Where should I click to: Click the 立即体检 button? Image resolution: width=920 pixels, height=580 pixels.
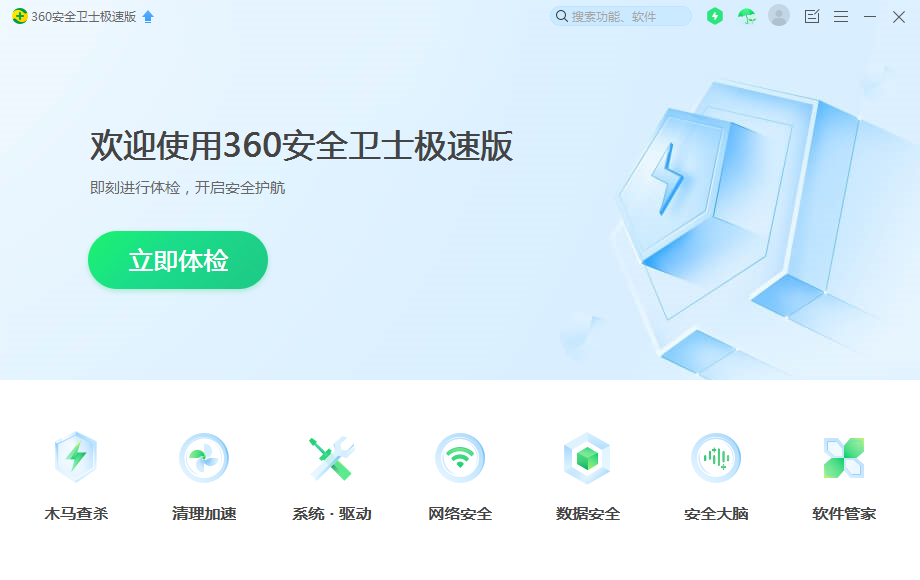(x=178, y=260)
